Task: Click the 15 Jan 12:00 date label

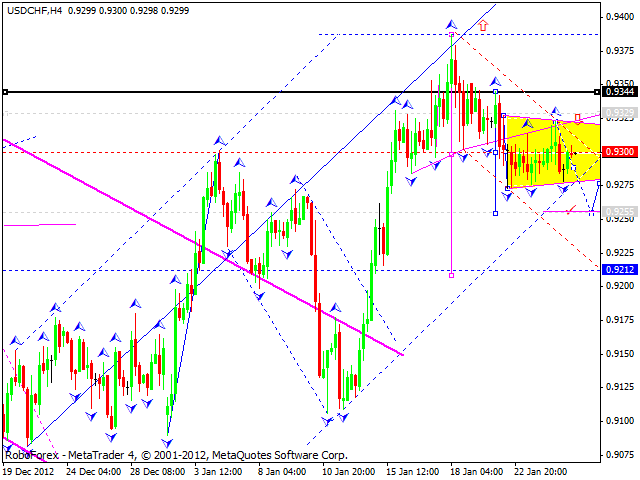Action: point(413,471)
